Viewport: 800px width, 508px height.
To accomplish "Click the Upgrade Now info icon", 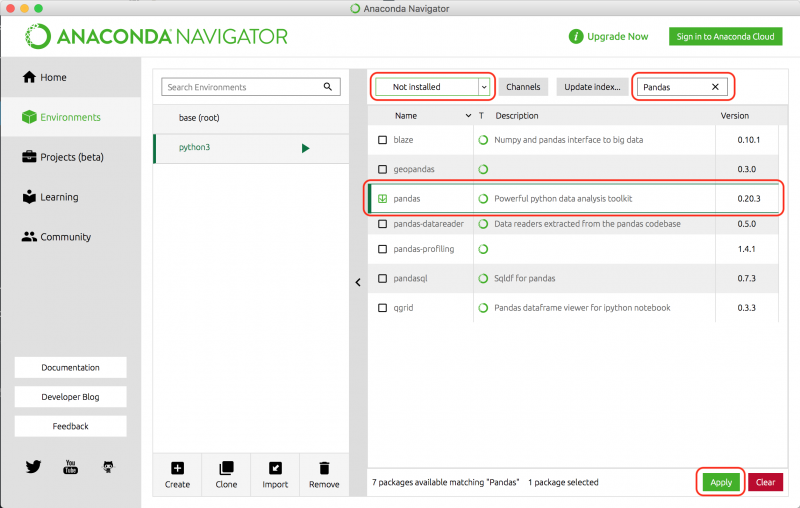I will 576,37.
